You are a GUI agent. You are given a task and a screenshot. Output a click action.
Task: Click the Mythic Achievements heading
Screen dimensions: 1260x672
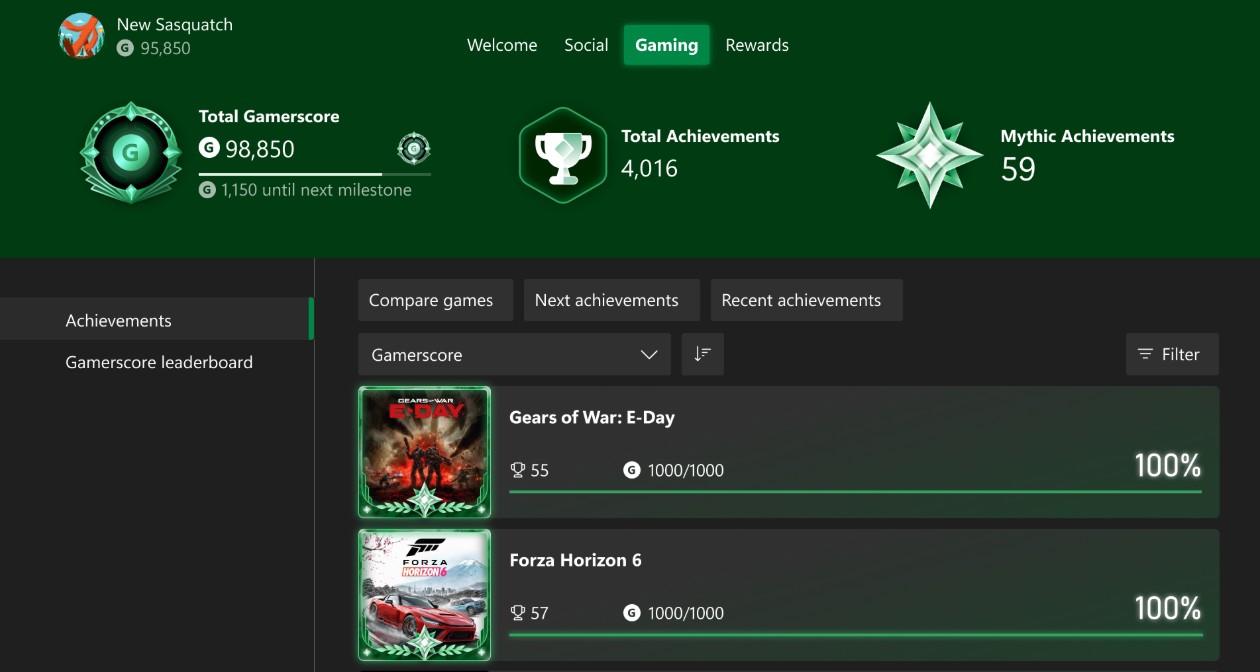1088,136
